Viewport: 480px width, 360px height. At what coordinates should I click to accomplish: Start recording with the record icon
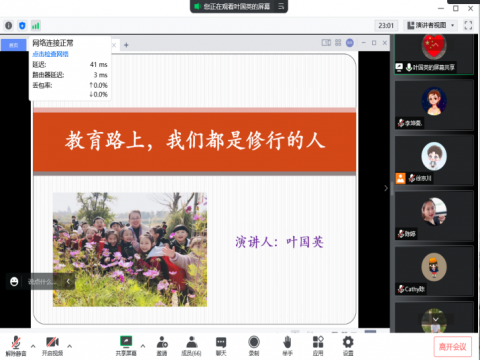pos(254,346)
